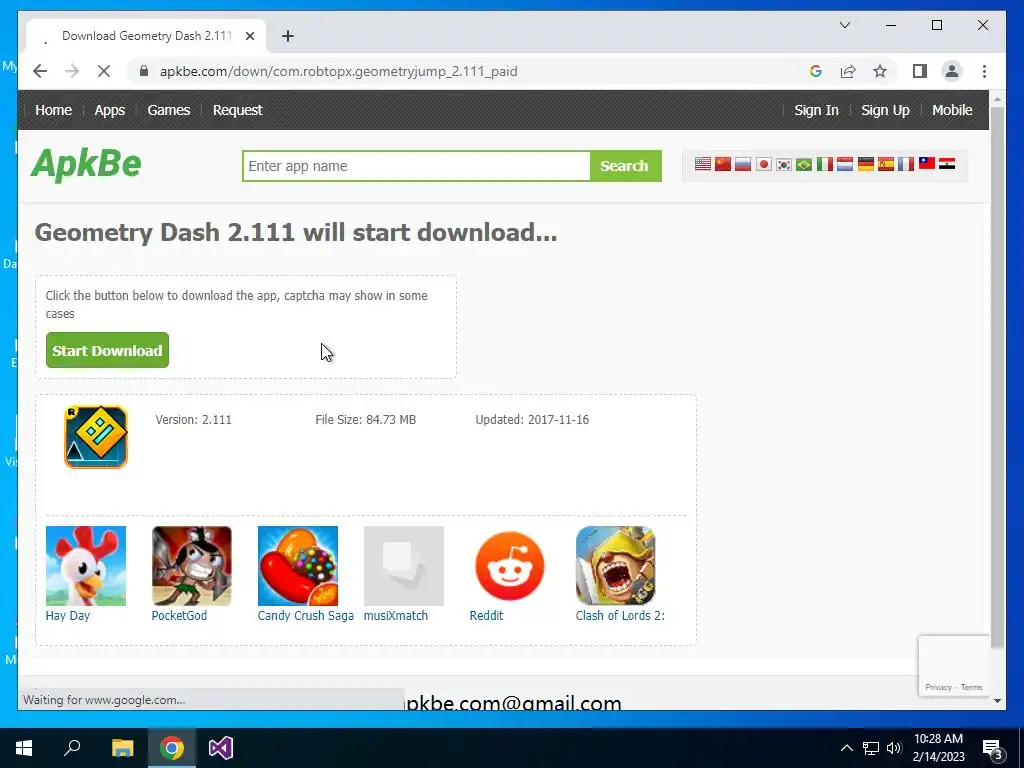1024x768 pixels.
Task: Open the Candy Crush Saga text link
Action: 306,615
